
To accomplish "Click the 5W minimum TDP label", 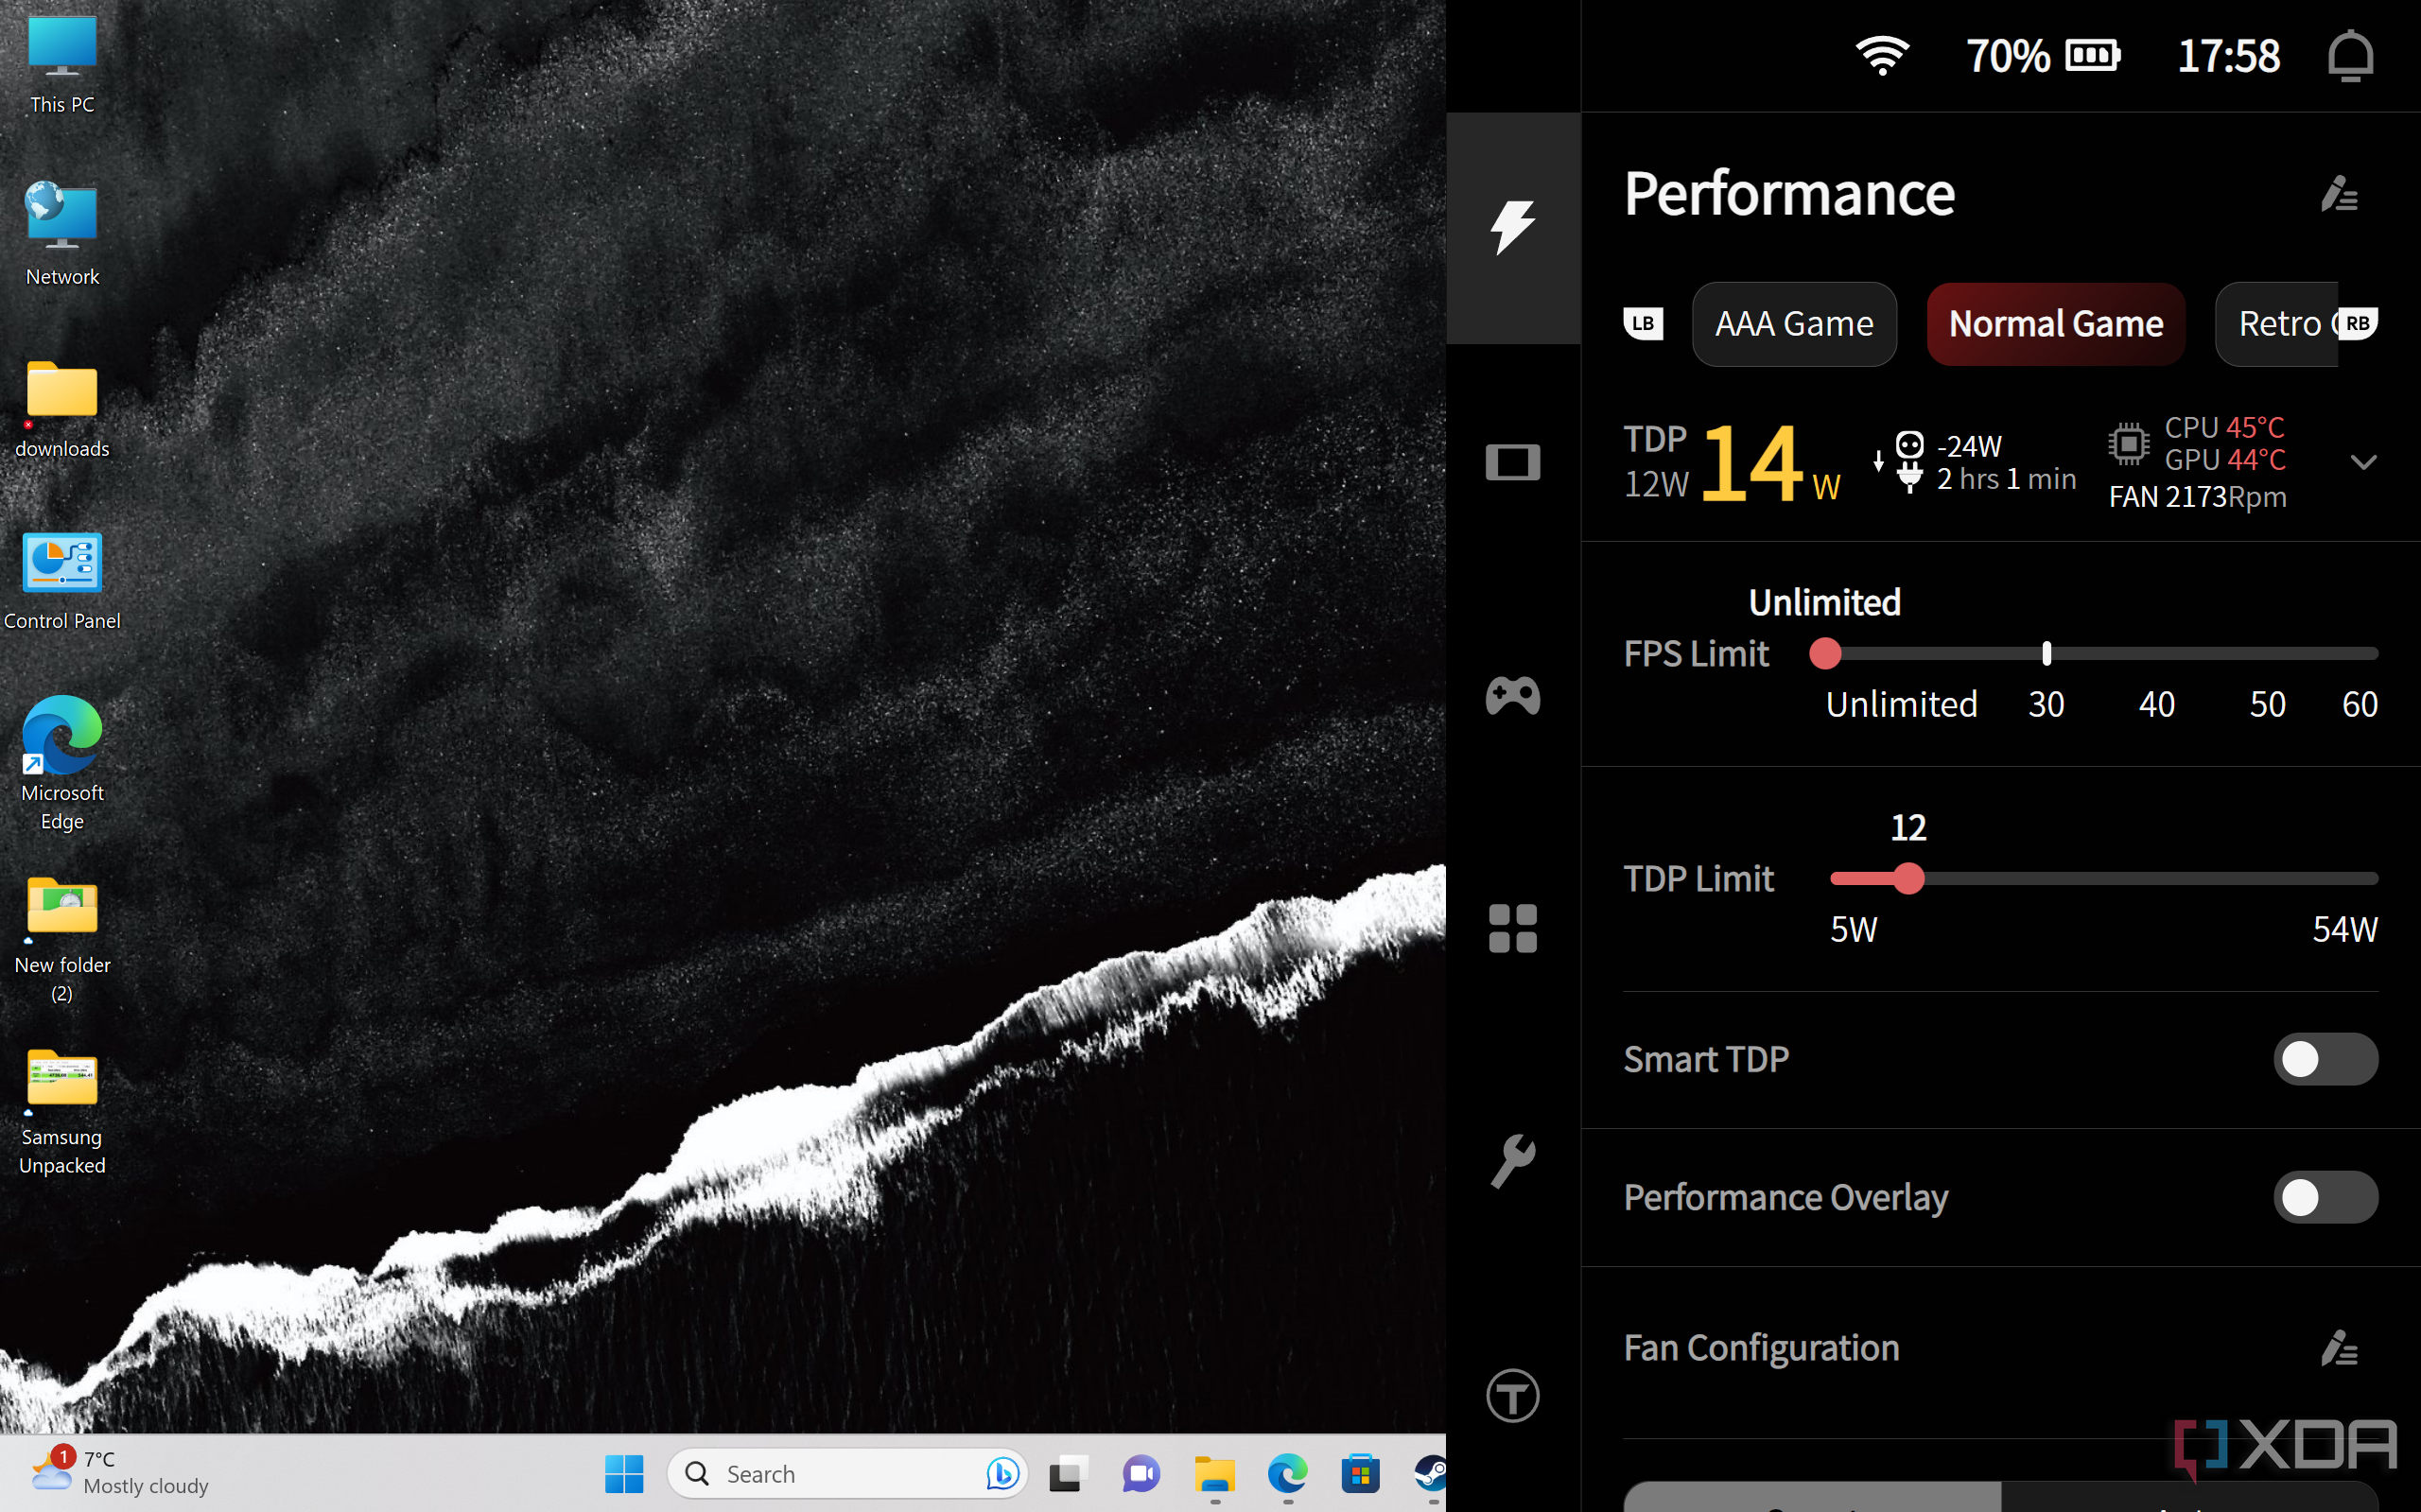I will tap(1853, 929).
